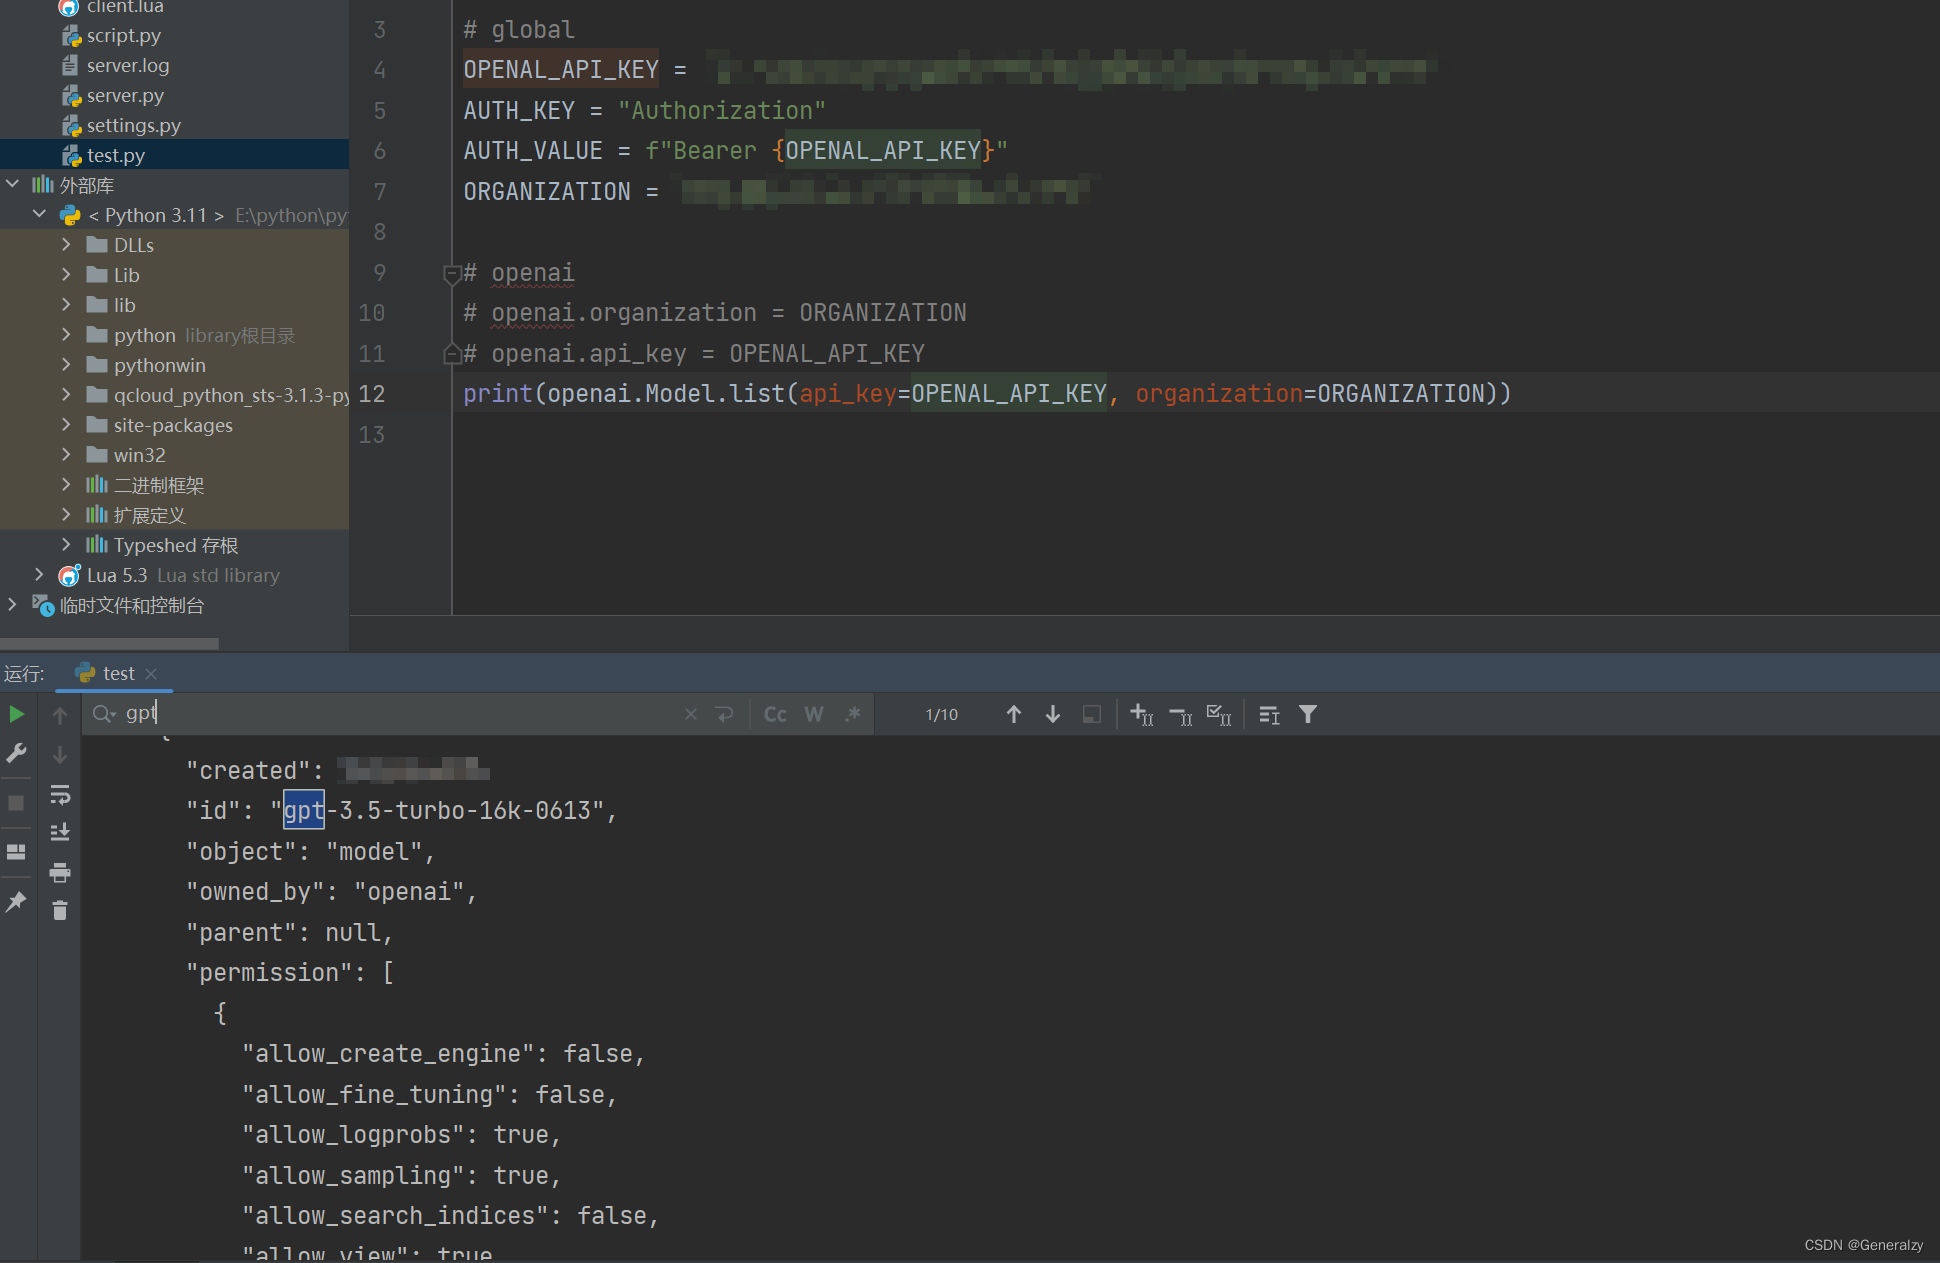Viewport: 1940px width, 1263px height.
Task: Click the 1/10 match counter
Action: [x=942, y=714]
